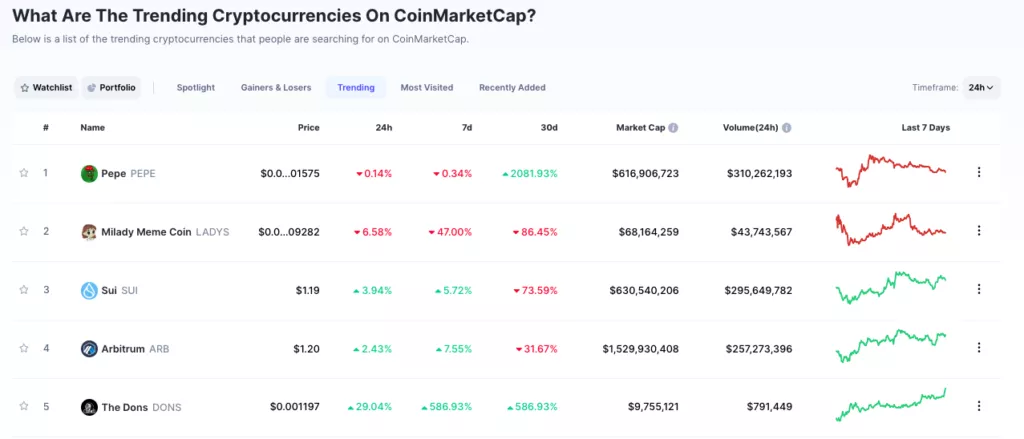Open the 24h timeframe dropdown
This screenshot has width=1024, height=439.
pyautogui.click(x=981, y=88)
